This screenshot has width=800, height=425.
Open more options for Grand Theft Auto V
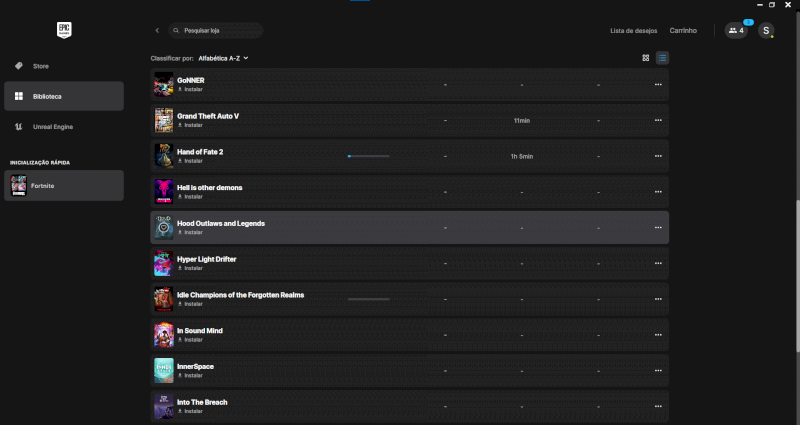click(658, 120)
